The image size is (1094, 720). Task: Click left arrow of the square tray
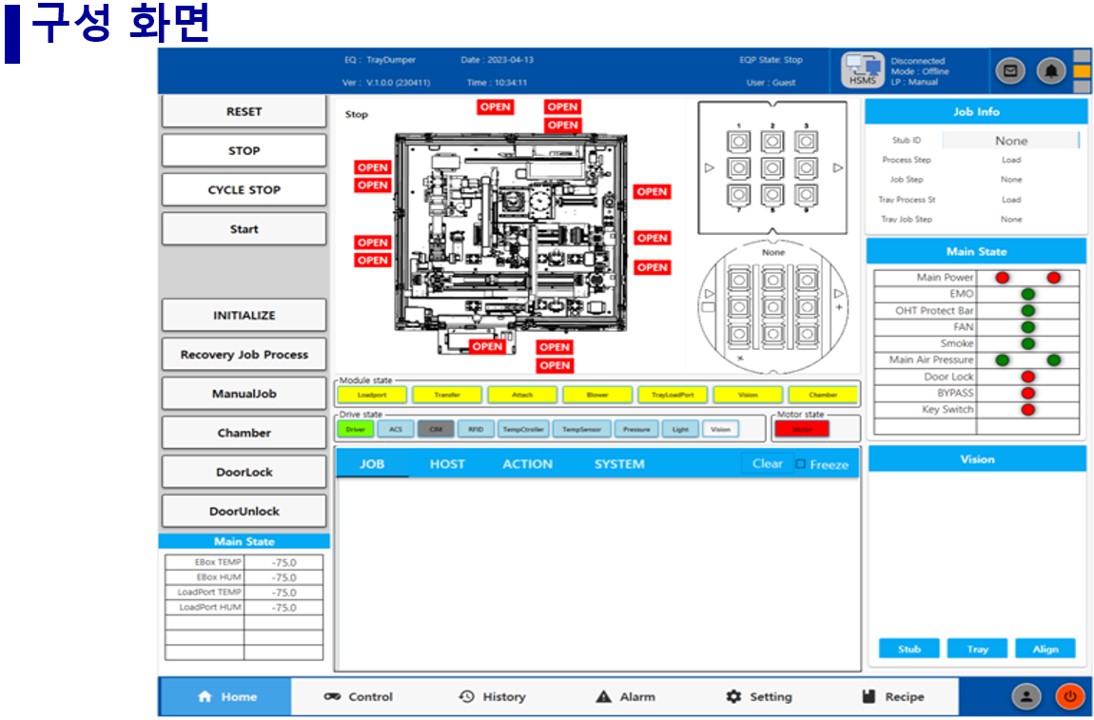[x=709, y=167]
